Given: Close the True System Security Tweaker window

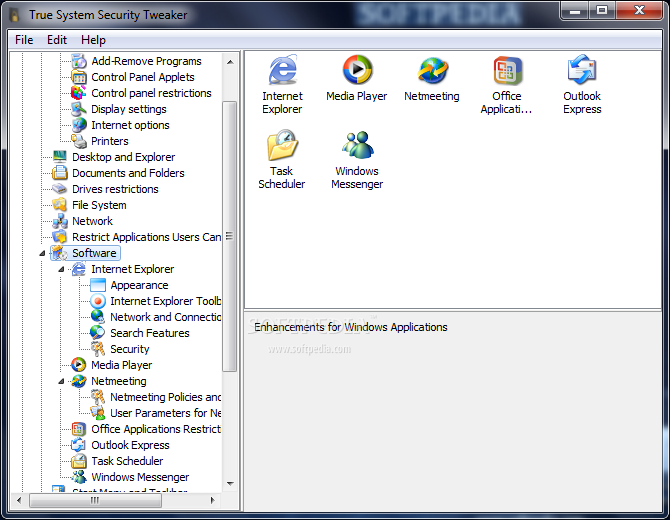Looking at the screenshot, I should (x=639, y=10).
